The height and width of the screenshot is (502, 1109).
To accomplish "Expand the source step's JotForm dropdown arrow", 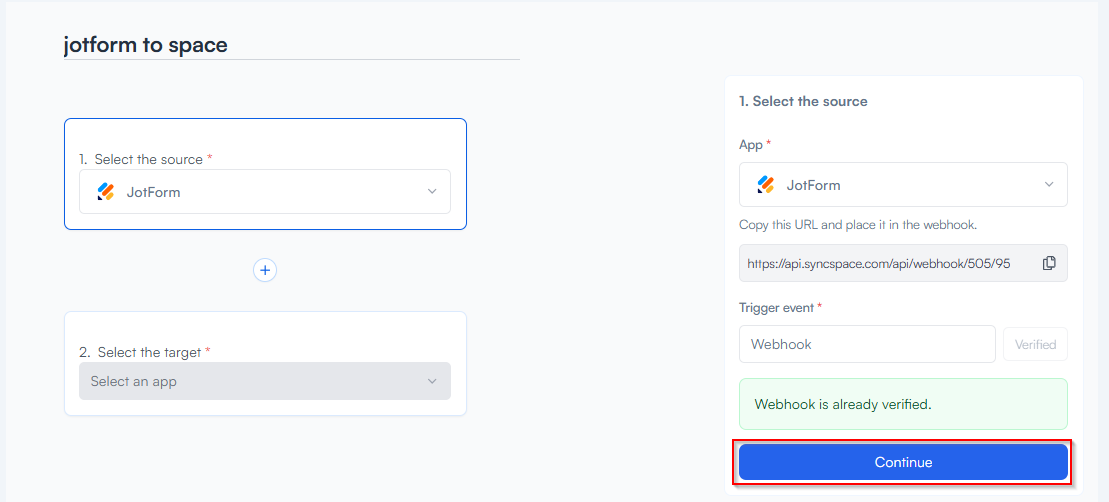I will point(432,192).
